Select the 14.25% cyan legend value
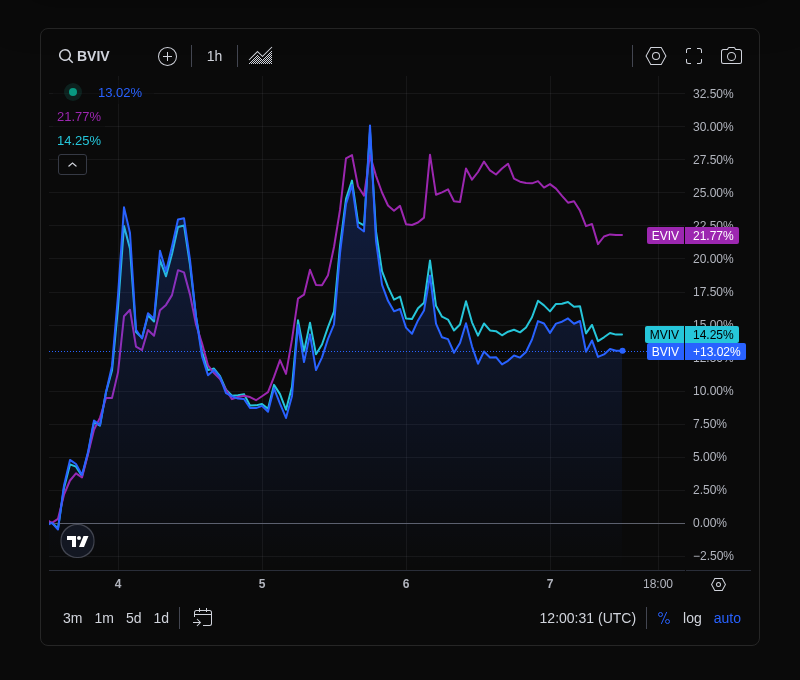The image size is (800, 680). (x=79, y=141)
